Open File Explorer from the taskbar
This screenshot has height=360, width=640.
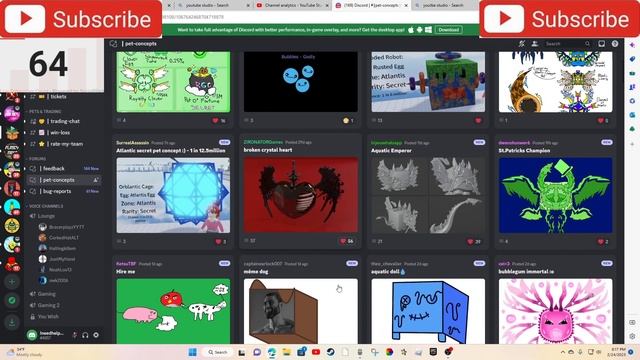pyautogui.click(x=287, y=352)
